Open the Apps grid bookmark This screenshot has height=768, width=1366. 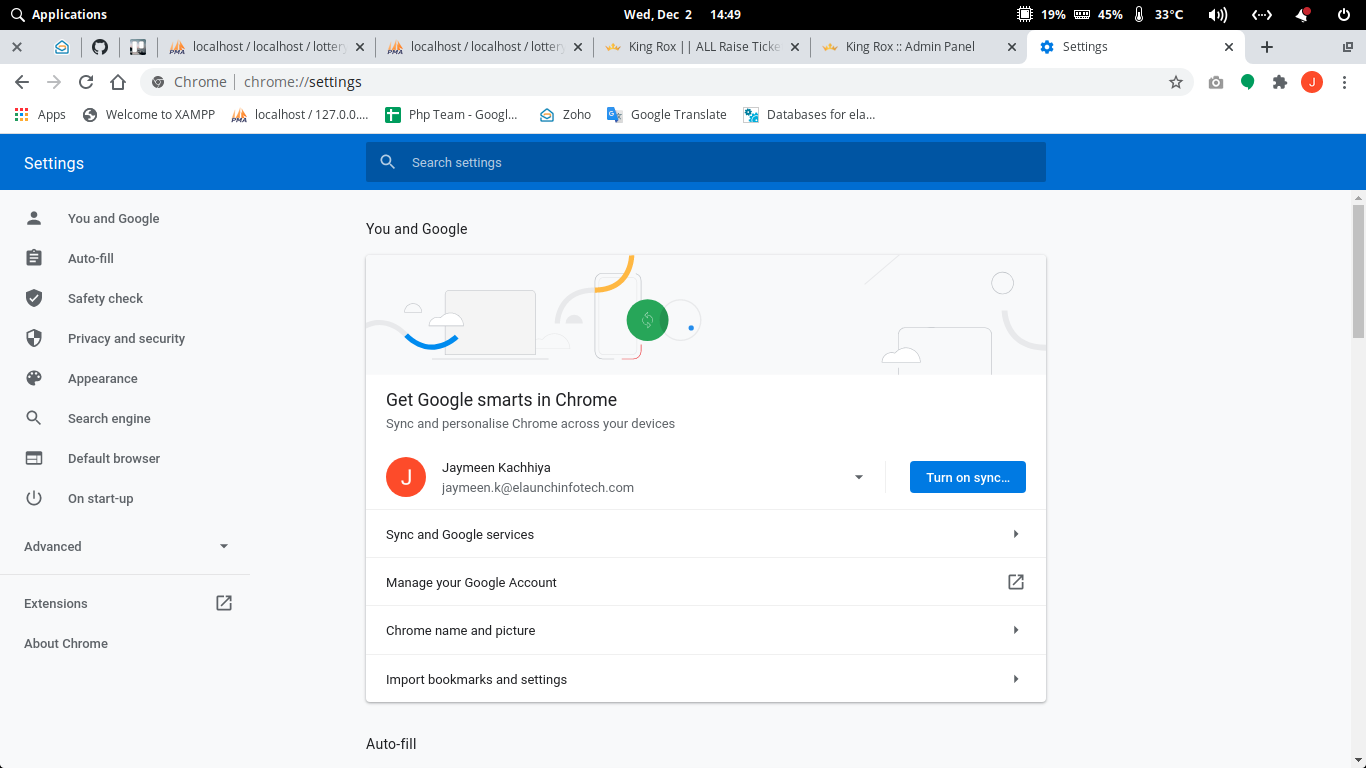click(x=40, y=115)
